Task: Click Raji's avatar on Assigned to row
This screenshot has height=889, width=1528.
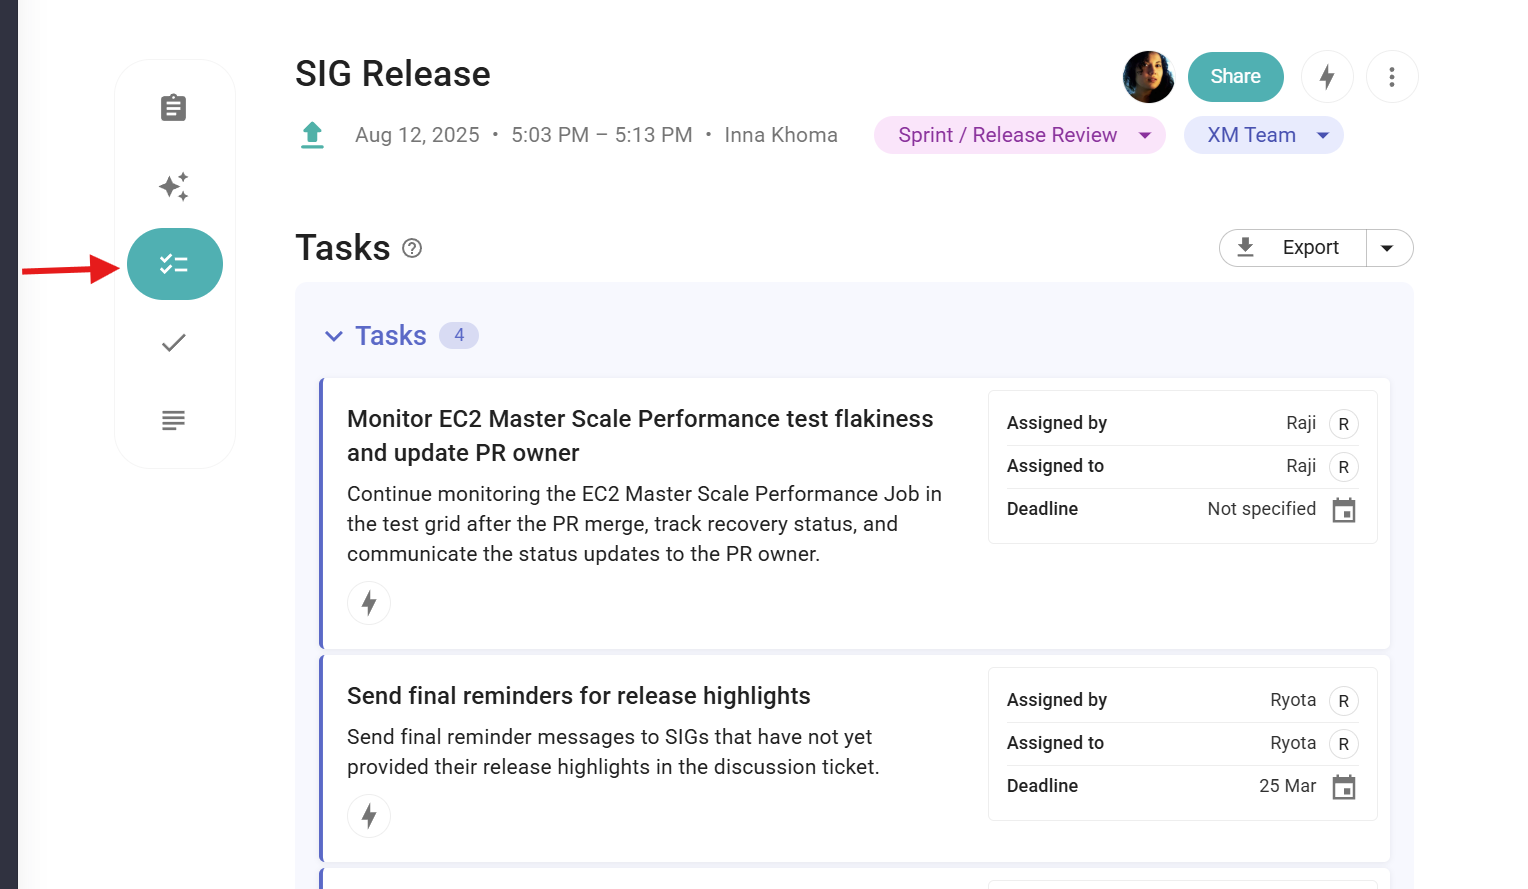Action: click(x=1343, y=467)
